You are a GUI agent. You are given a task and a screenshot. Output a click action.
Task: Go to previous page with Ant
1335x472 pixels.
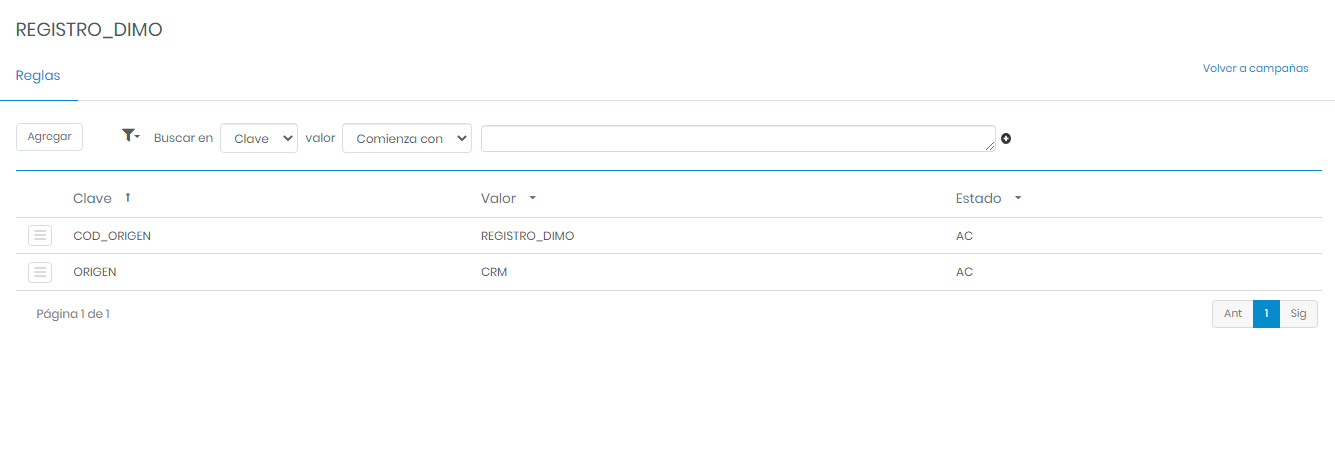click(1232, 314)
